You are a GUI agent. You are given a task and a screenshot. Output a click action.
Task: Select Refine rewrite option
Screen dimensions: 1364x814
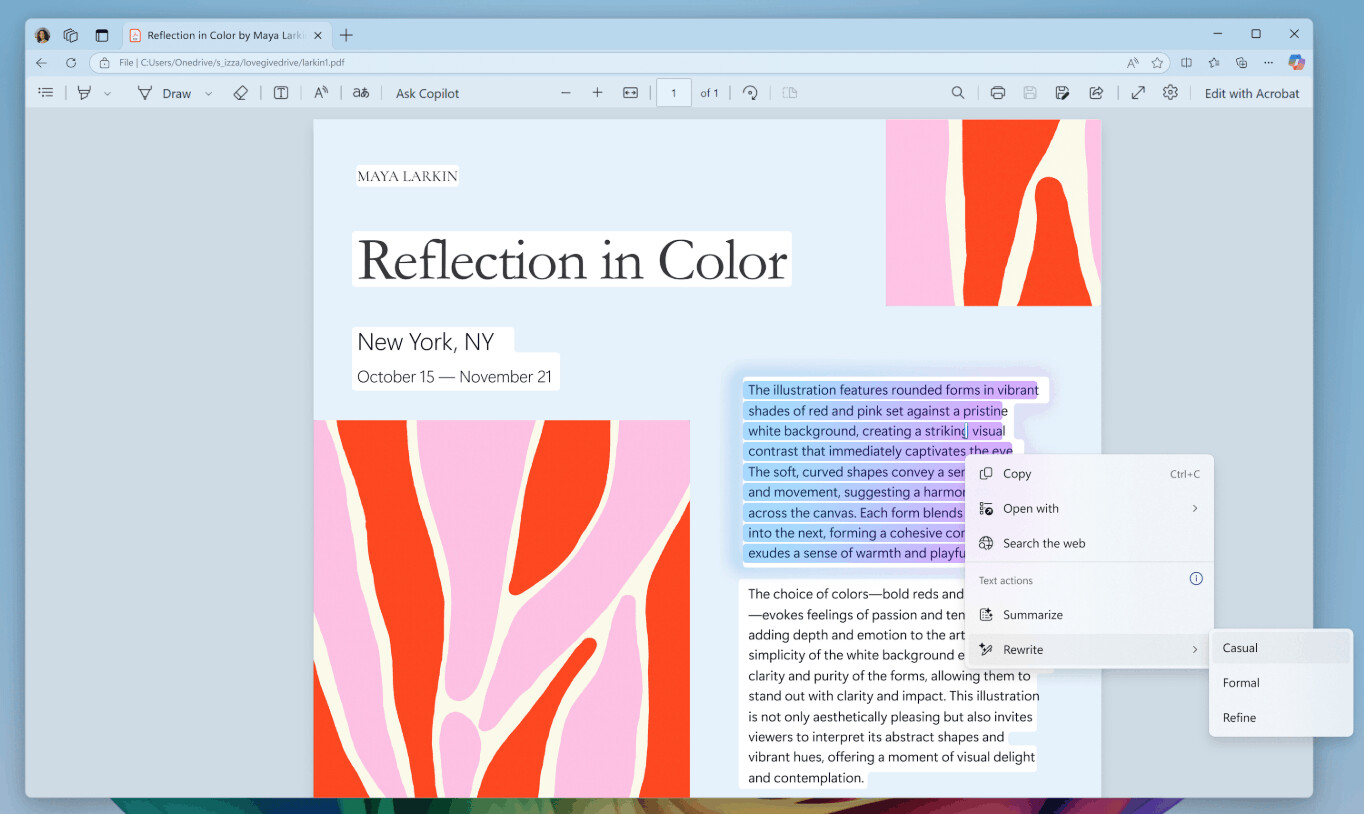1280,717
